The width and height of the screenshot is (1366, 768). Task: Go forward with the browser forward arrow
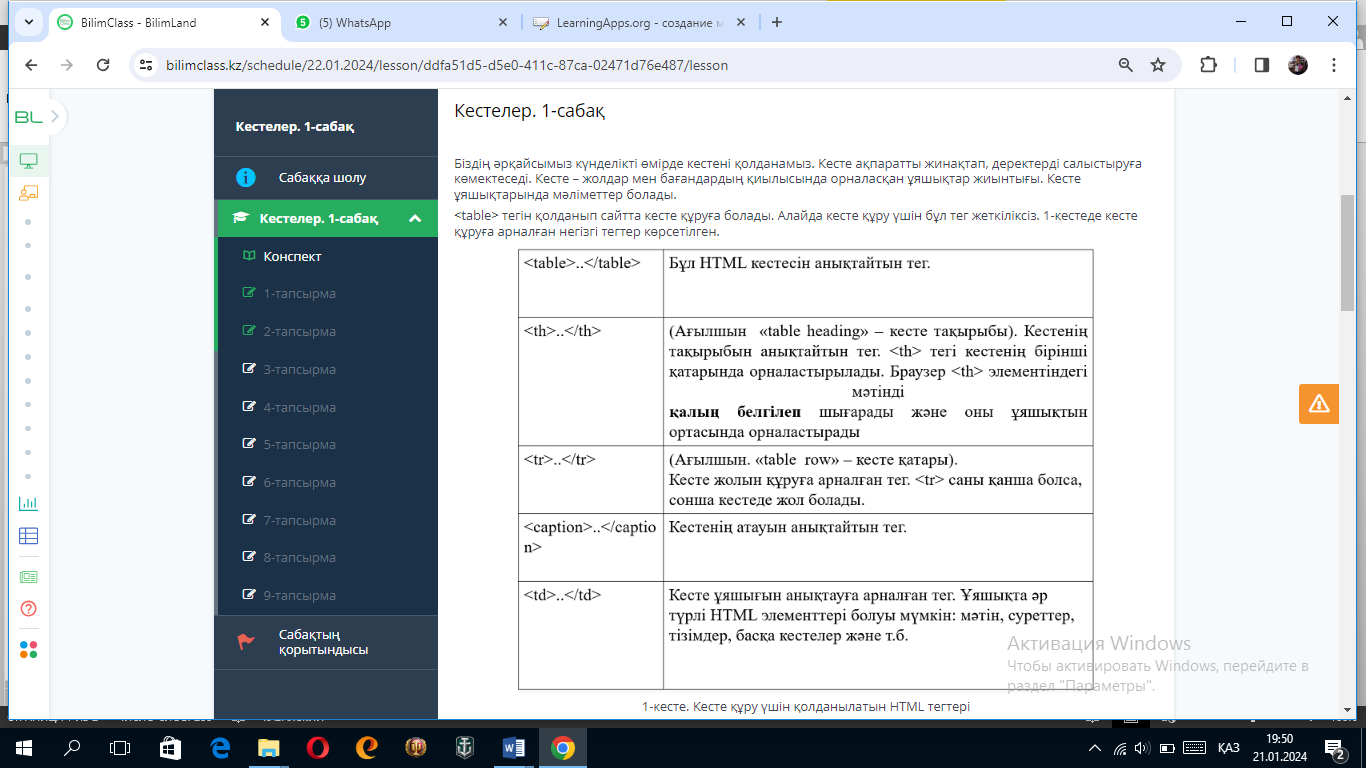pyautogui.click(x=67, y=65)
